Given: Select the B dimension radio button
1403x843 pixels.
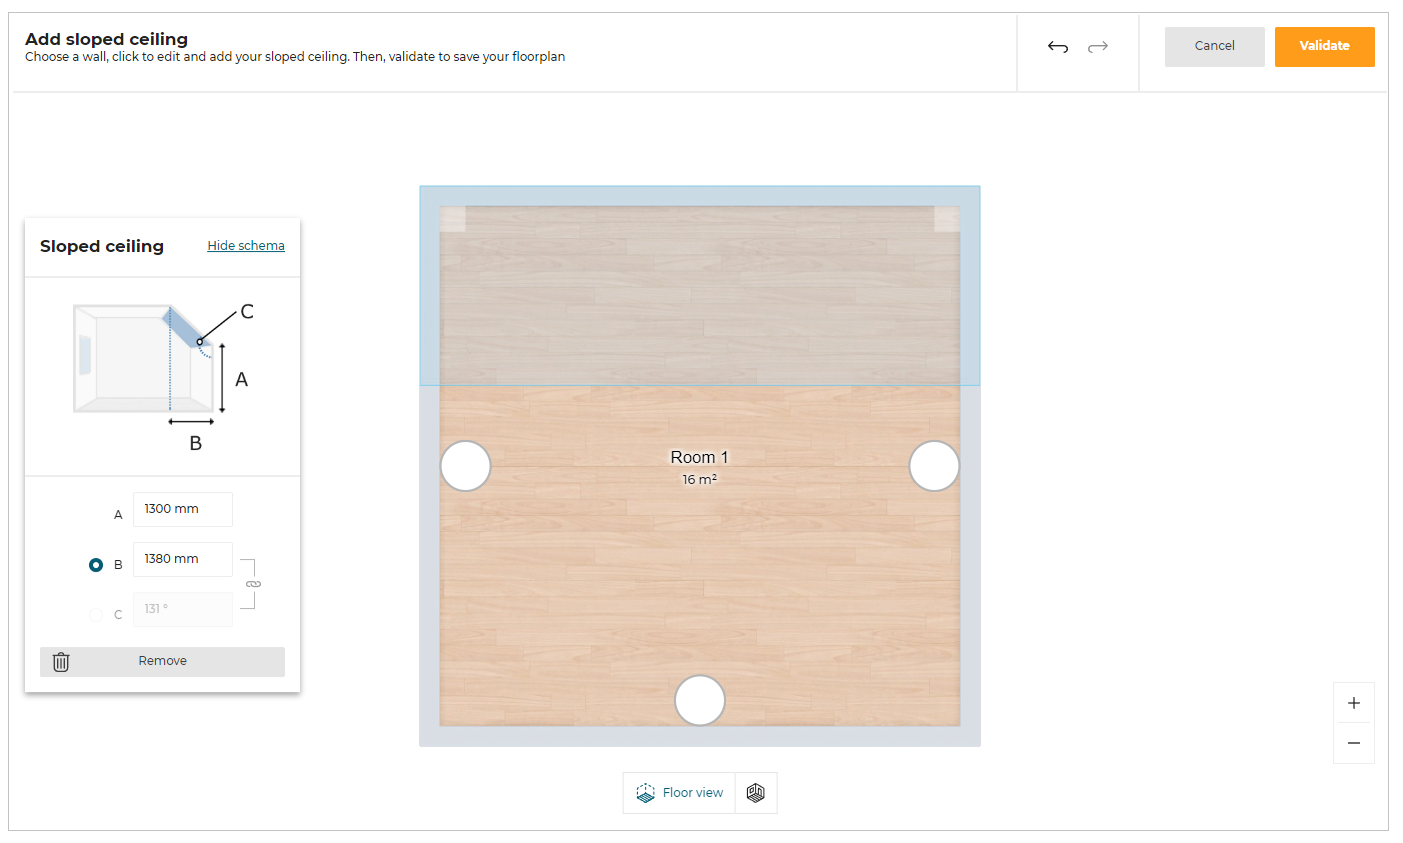Looking at the screenshot, I should pos(96,565).
